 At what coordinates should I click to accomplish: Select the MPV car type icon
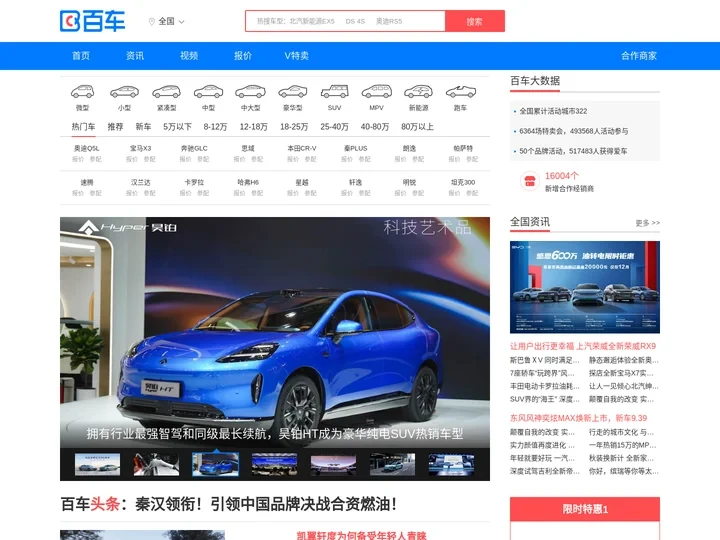coord(377,92)
